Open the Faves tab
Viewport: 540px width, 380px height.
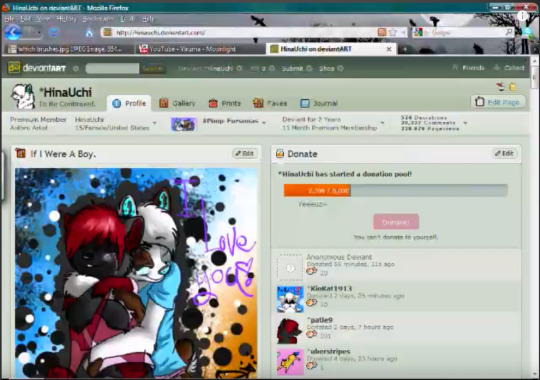[270, 103]
